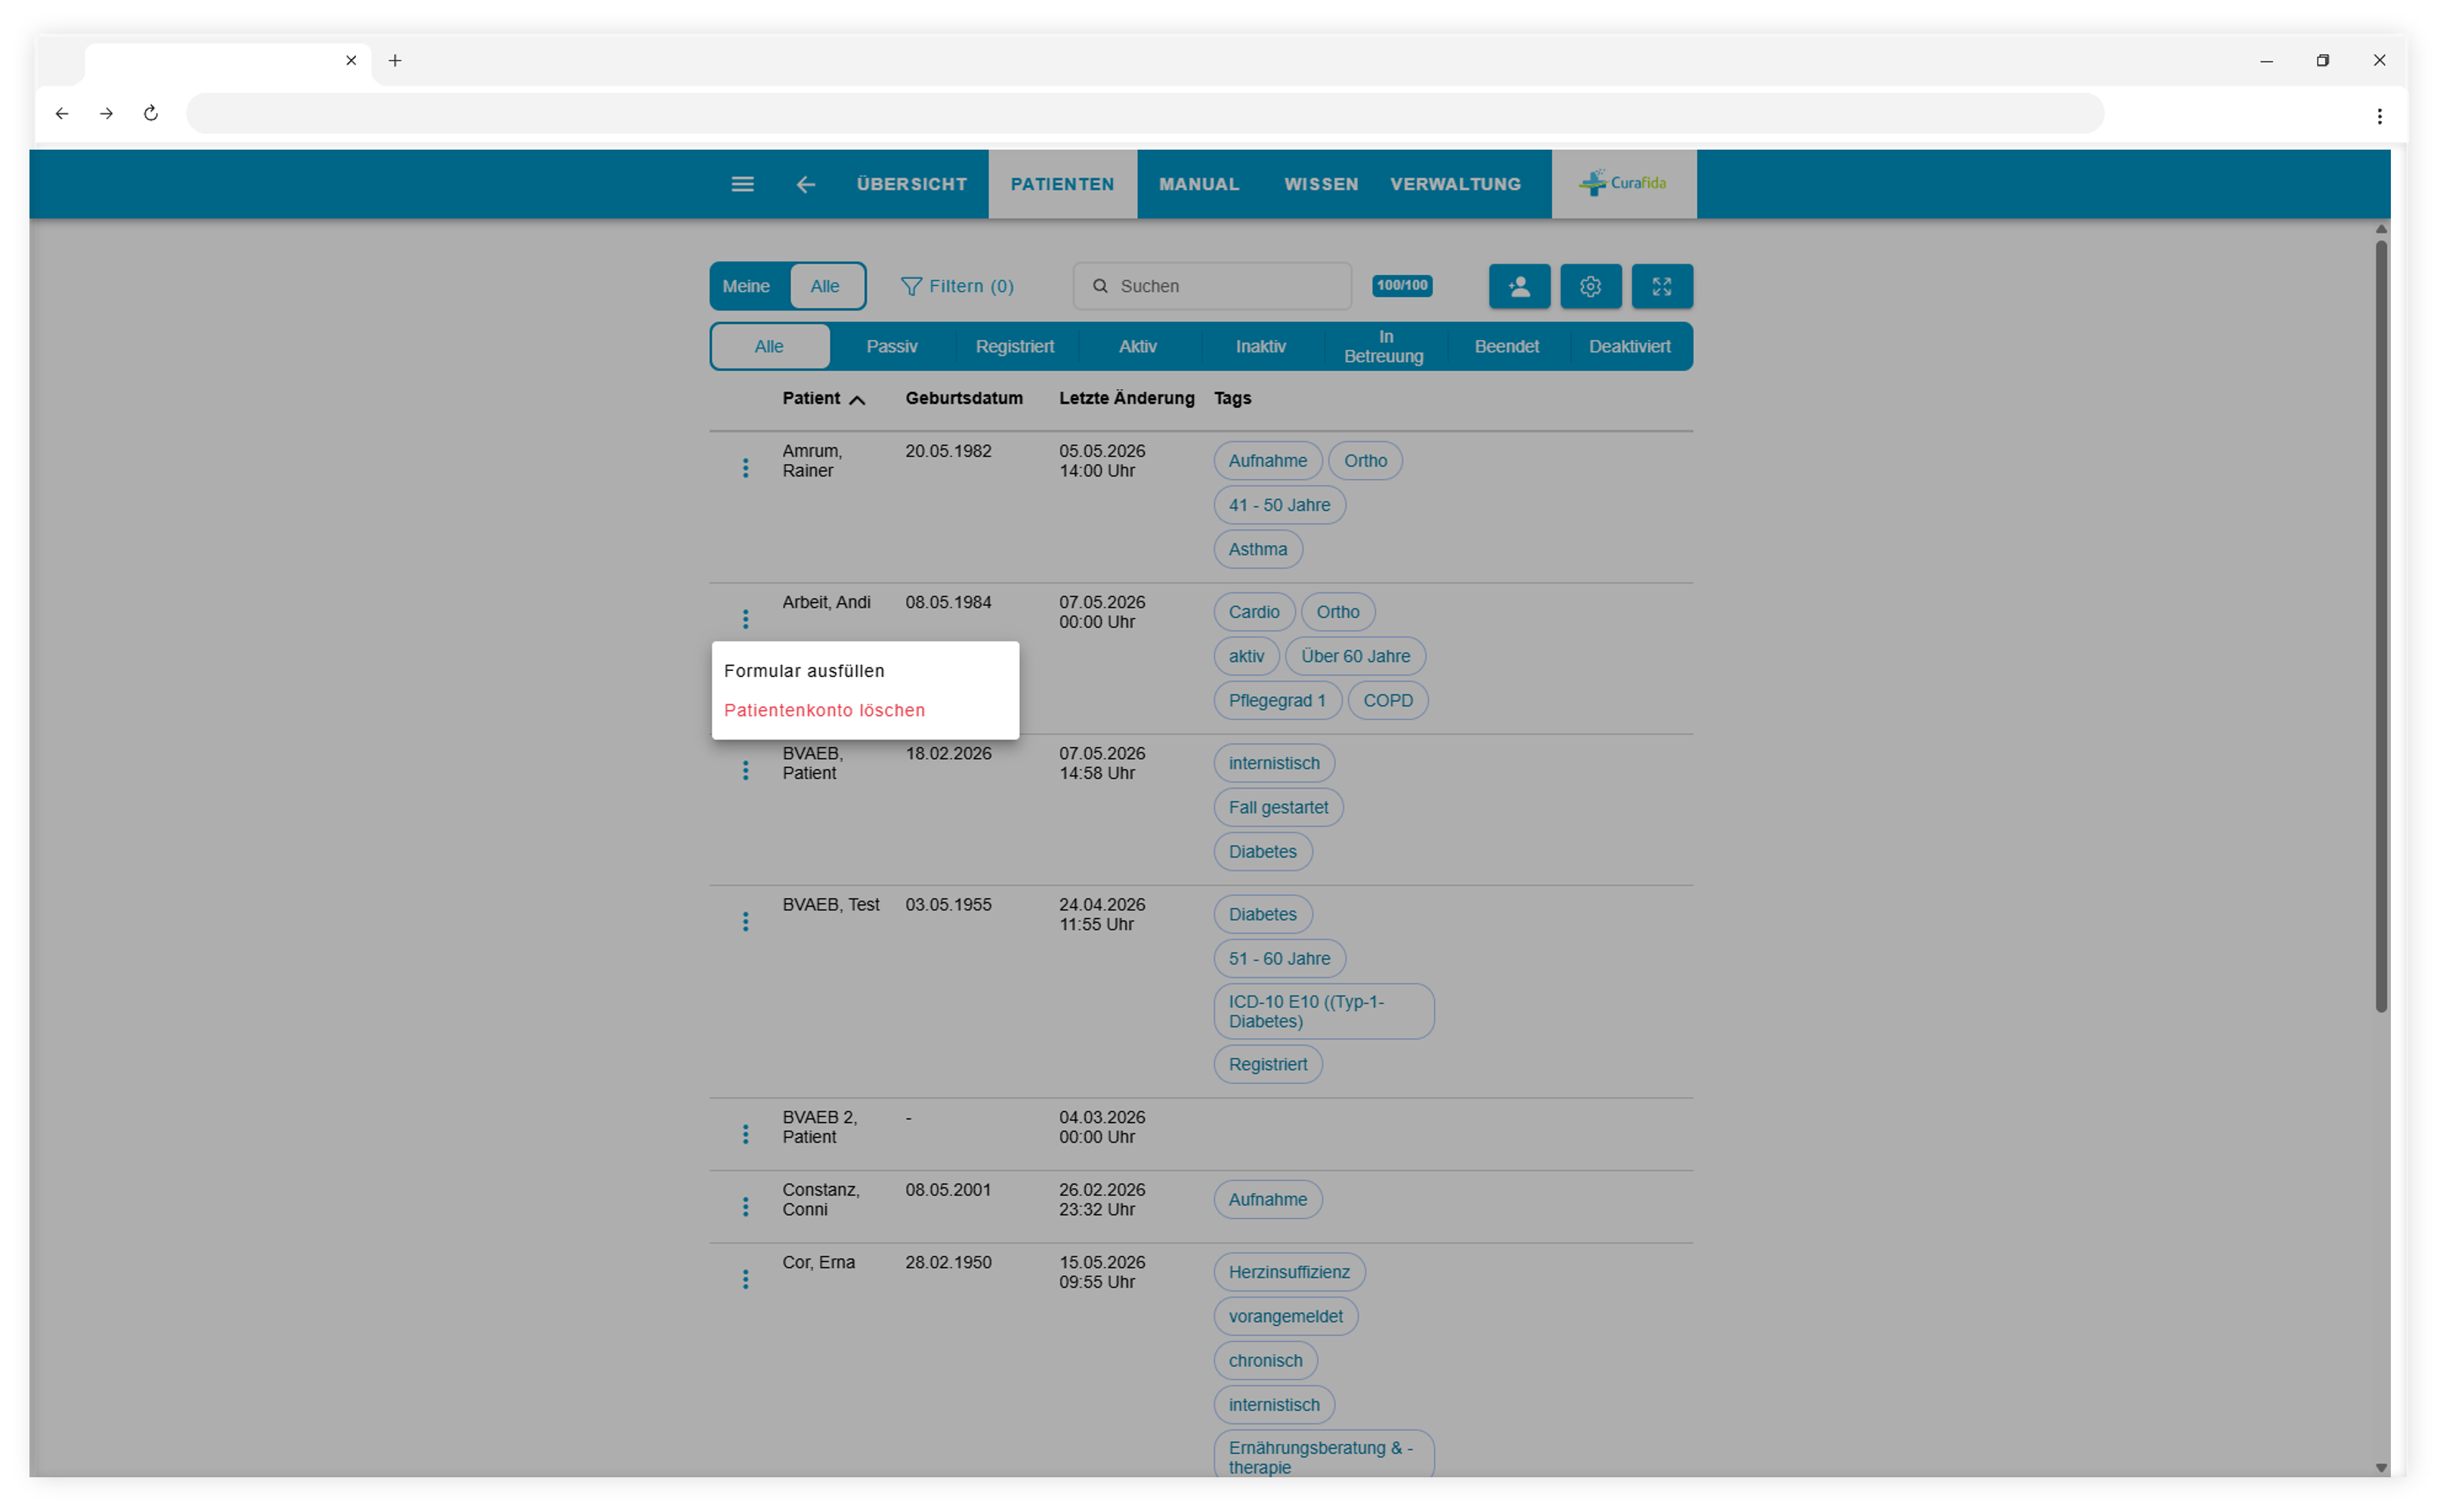The width and height of the screenshot is (2443, 1512).
Task: Click the Fall gestartet tag chip
Action: point(1278,807)
